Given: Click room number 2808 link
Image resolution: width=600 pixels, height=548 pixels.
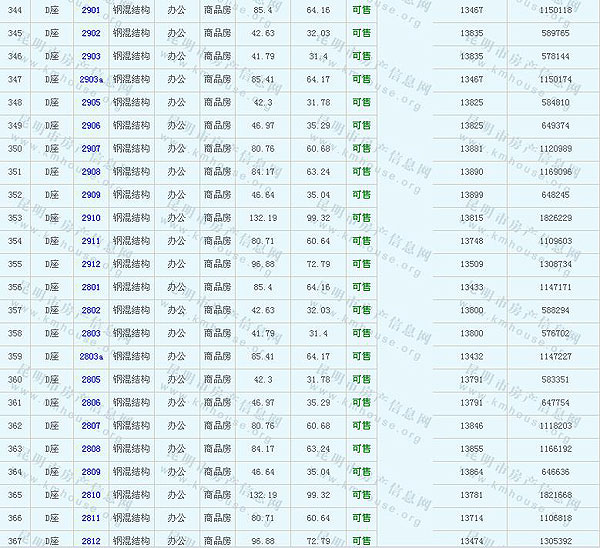Looking at the screenshot, I should pos(91,449).
